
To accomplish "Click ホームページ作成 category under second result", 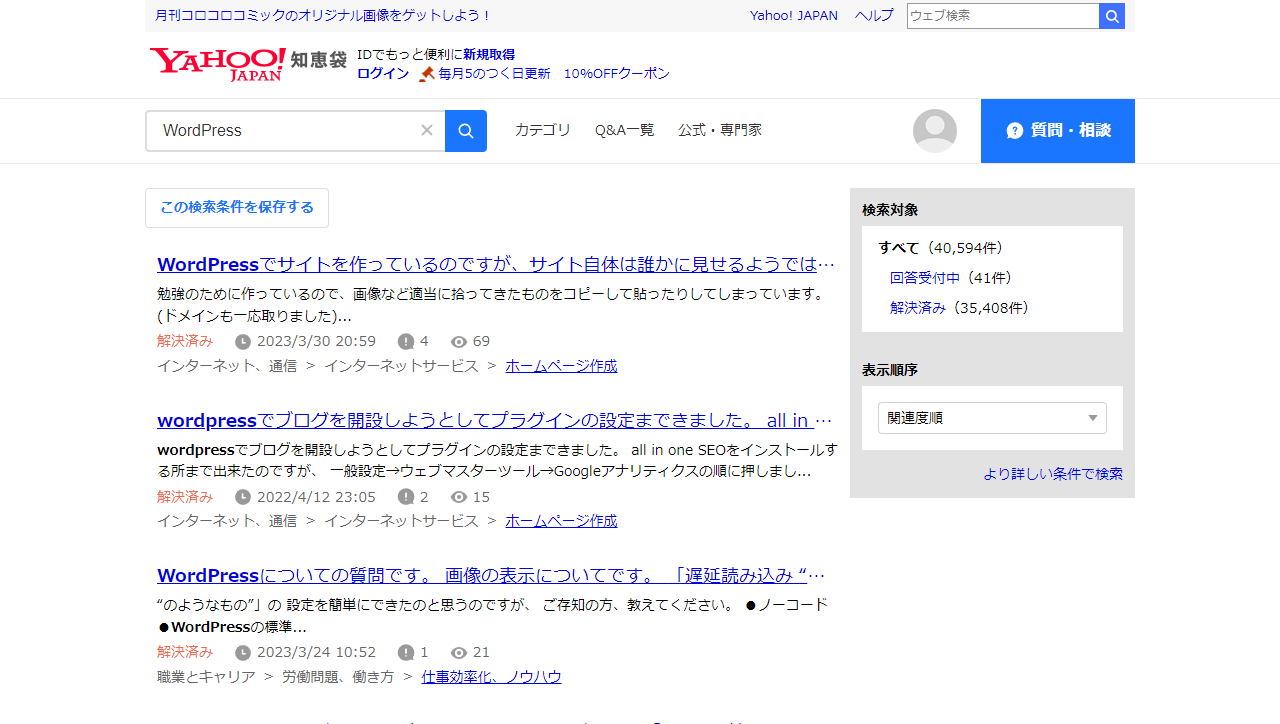I will (561, 521).
